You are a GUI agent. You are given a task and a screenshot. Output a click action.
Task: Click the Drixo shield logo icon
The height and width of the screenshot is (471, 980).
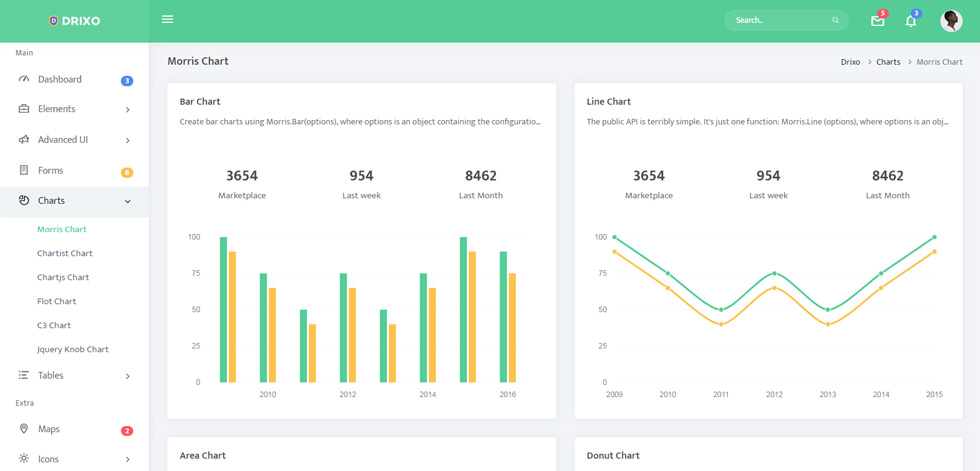point(53,21)
